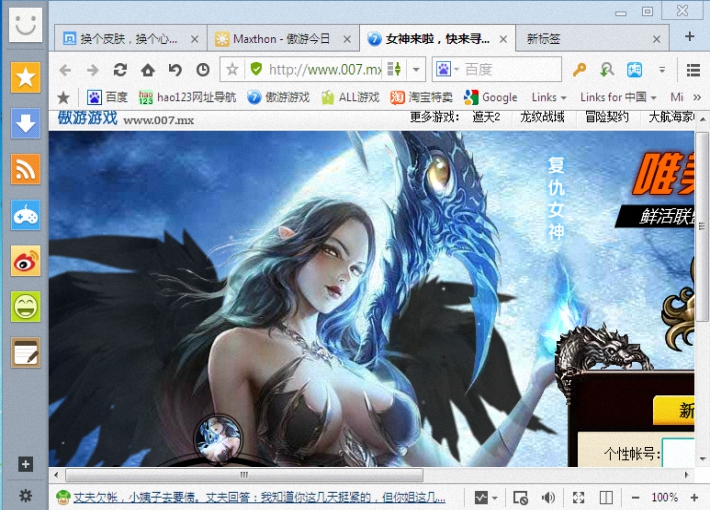
Task: Open the game controller sidebar icon
Action: coord(25,215)
